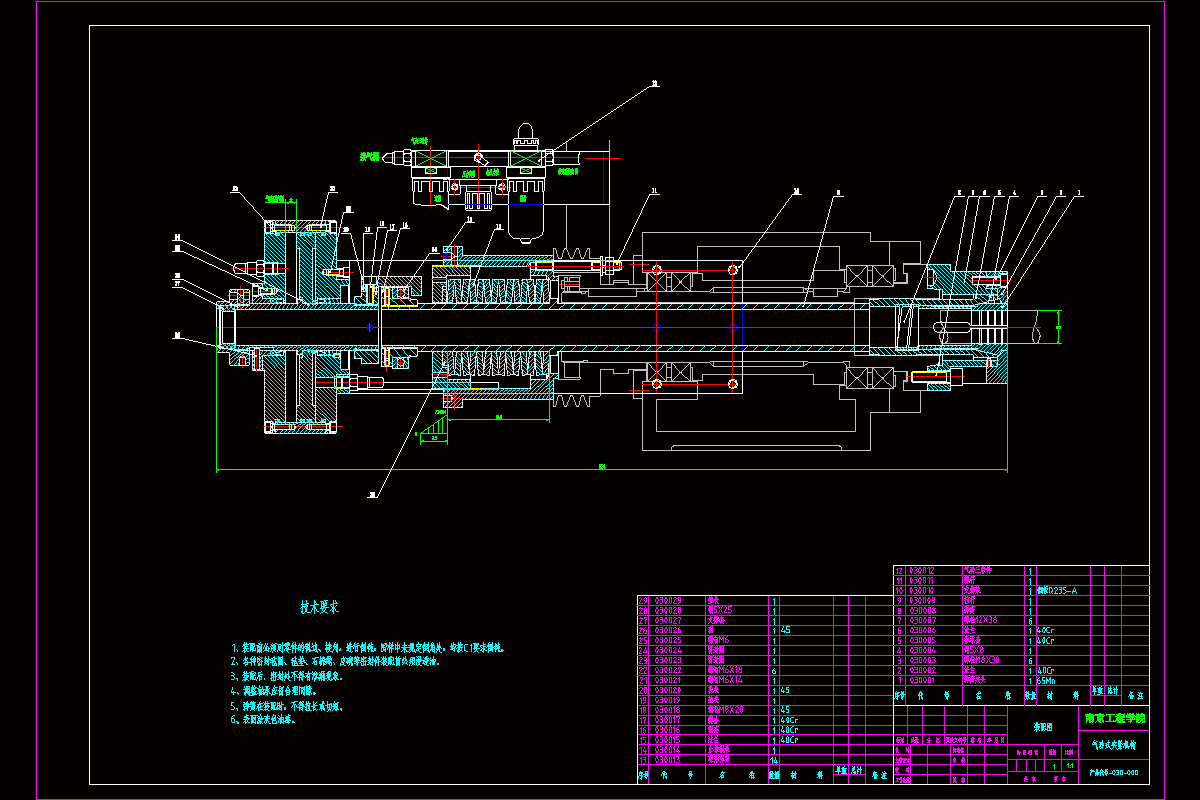
Task: Click the product code ending -030-000
Action: pyautogui.click(x=1114, y=773)
